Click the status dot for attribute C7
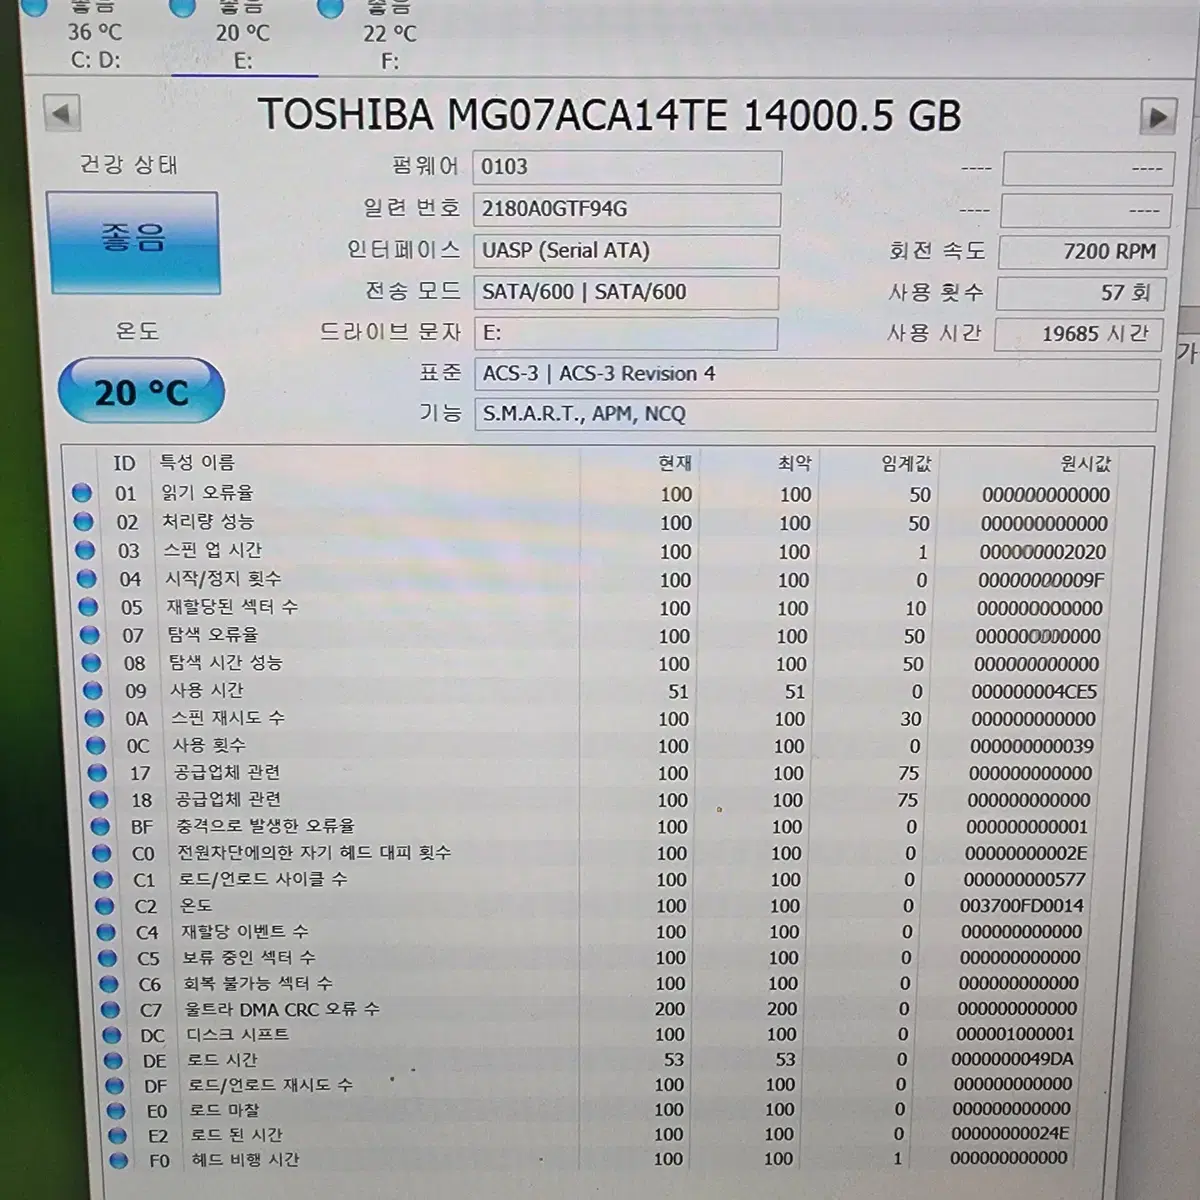The height and width of the screenshot is (1200, 1200). (110, 1010)
